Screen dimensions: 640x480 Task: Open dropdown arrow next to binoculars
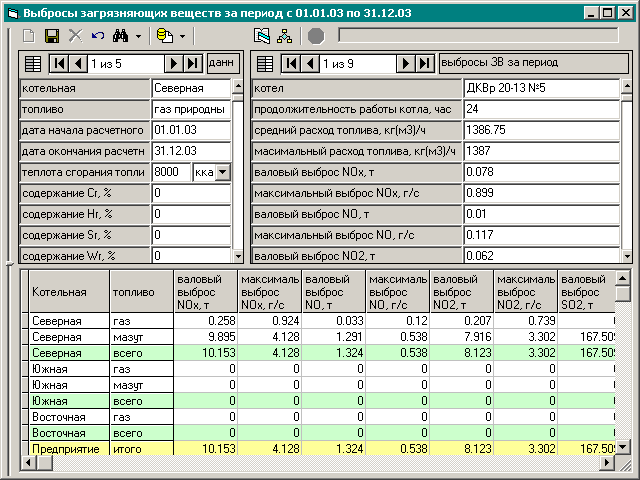click(x=138, y=37)
